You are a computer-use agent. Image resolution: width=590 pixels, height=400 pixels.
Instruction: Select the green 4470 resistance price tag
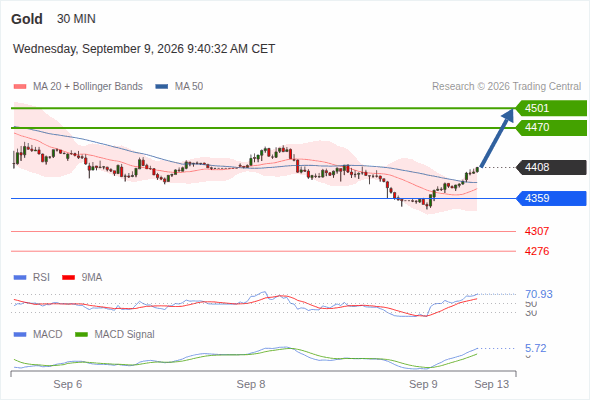pos(551,128)
